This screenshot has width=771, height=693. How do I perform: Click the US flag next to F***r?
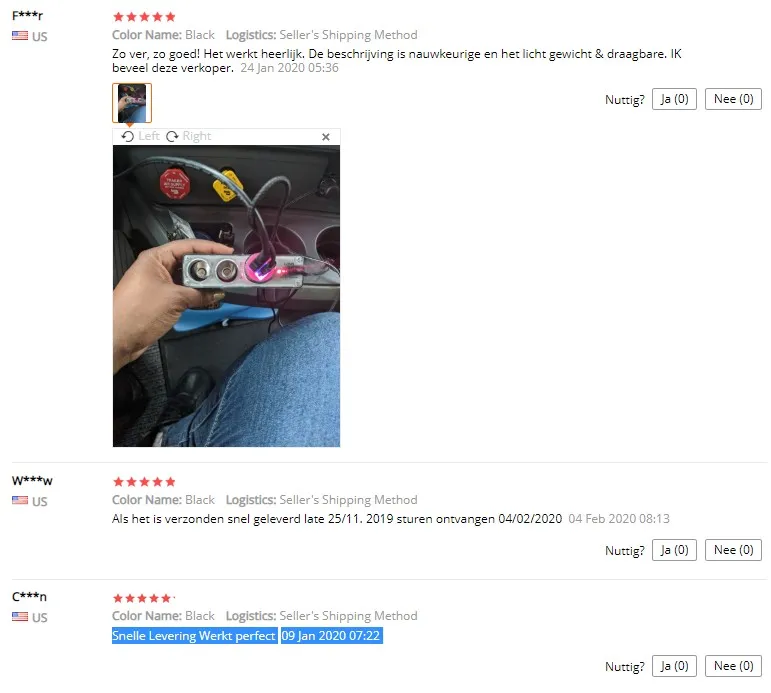(20, 36)
